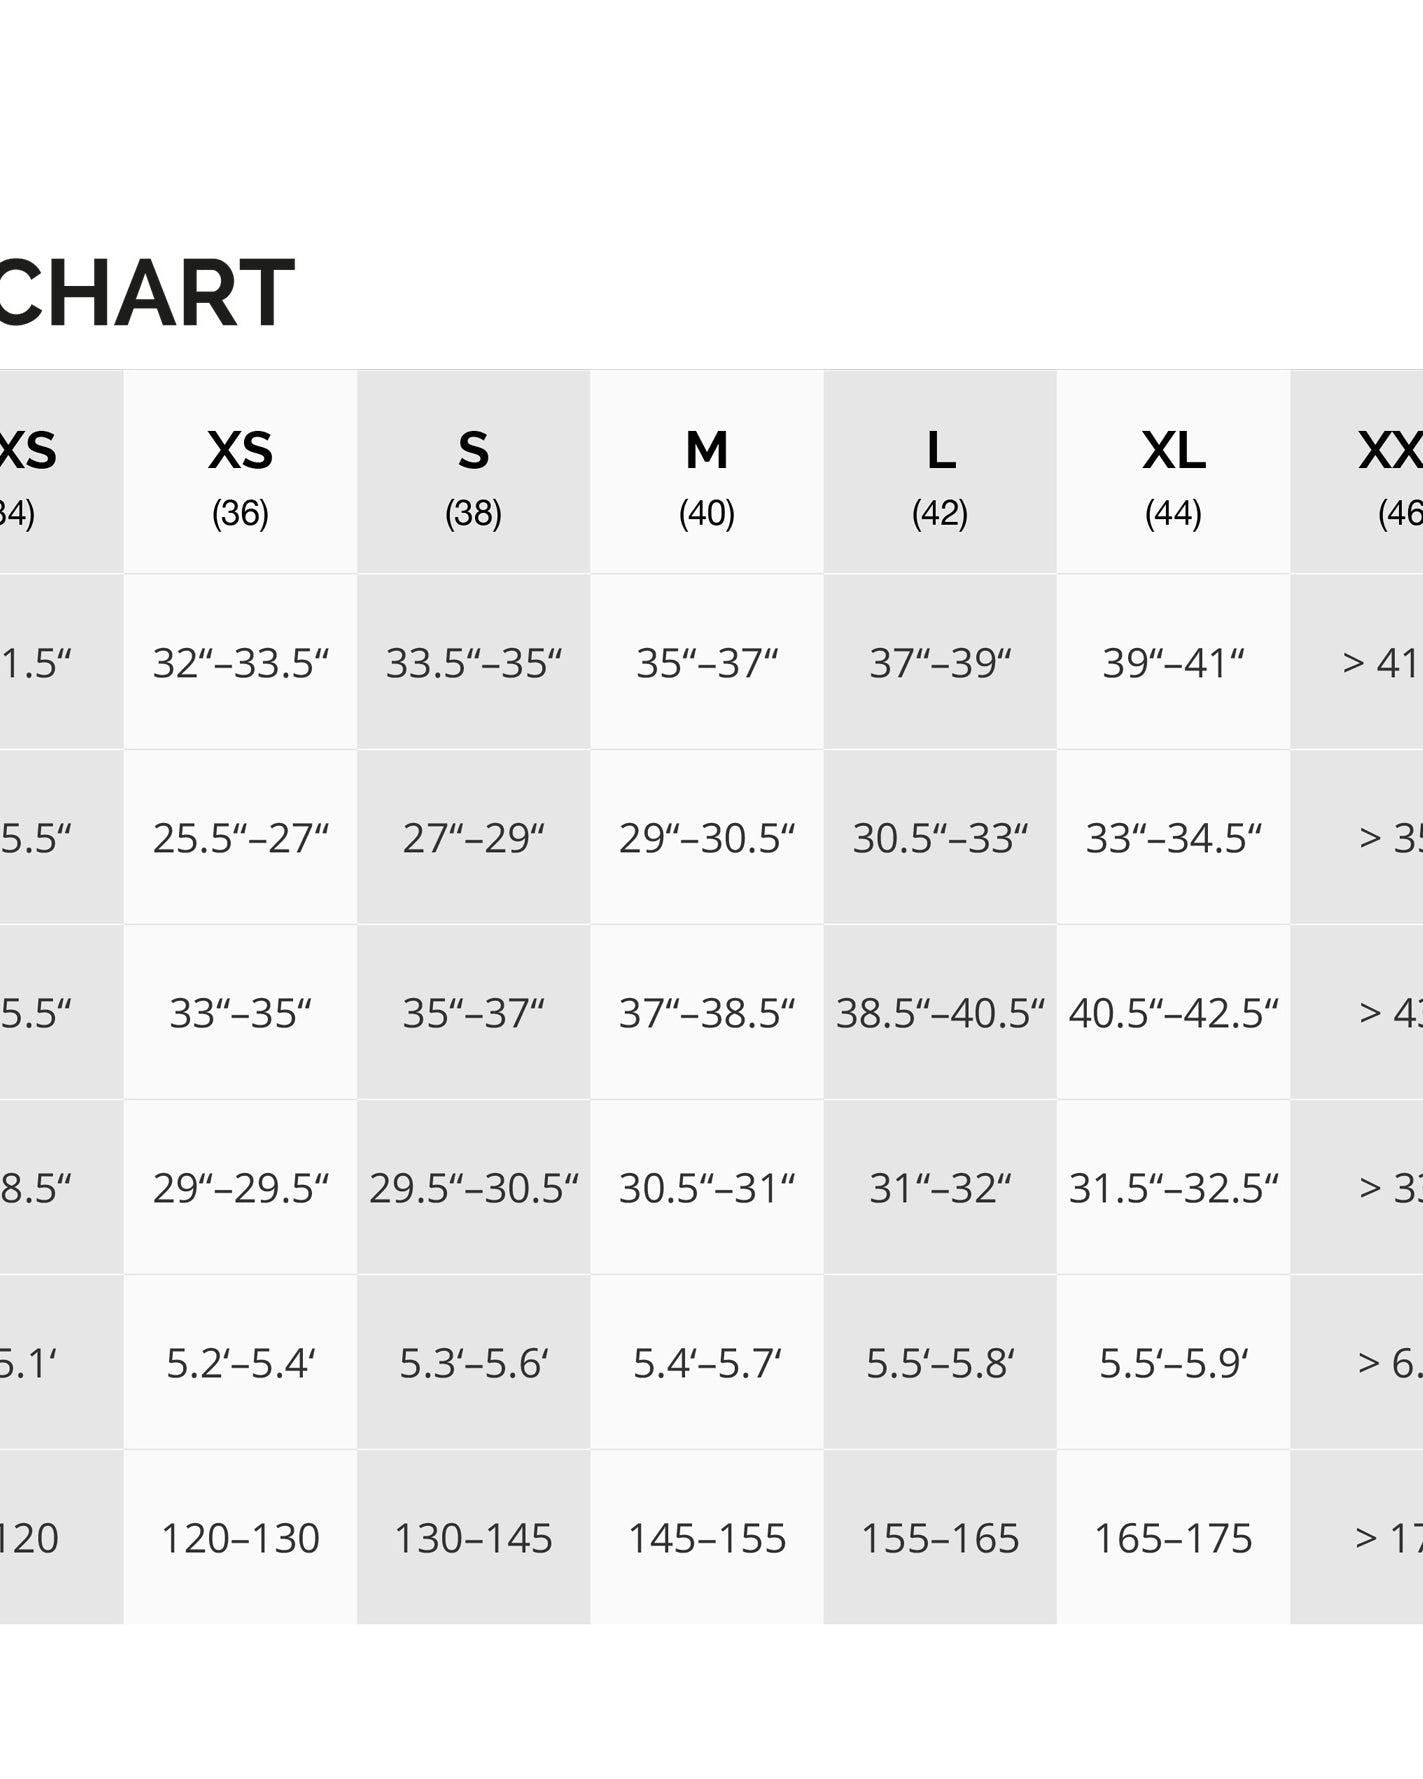Select the 29.5“–30.5“ cell
Screen dimensions: 1423x1779
pyautogui.click(x=473, y=1188)
